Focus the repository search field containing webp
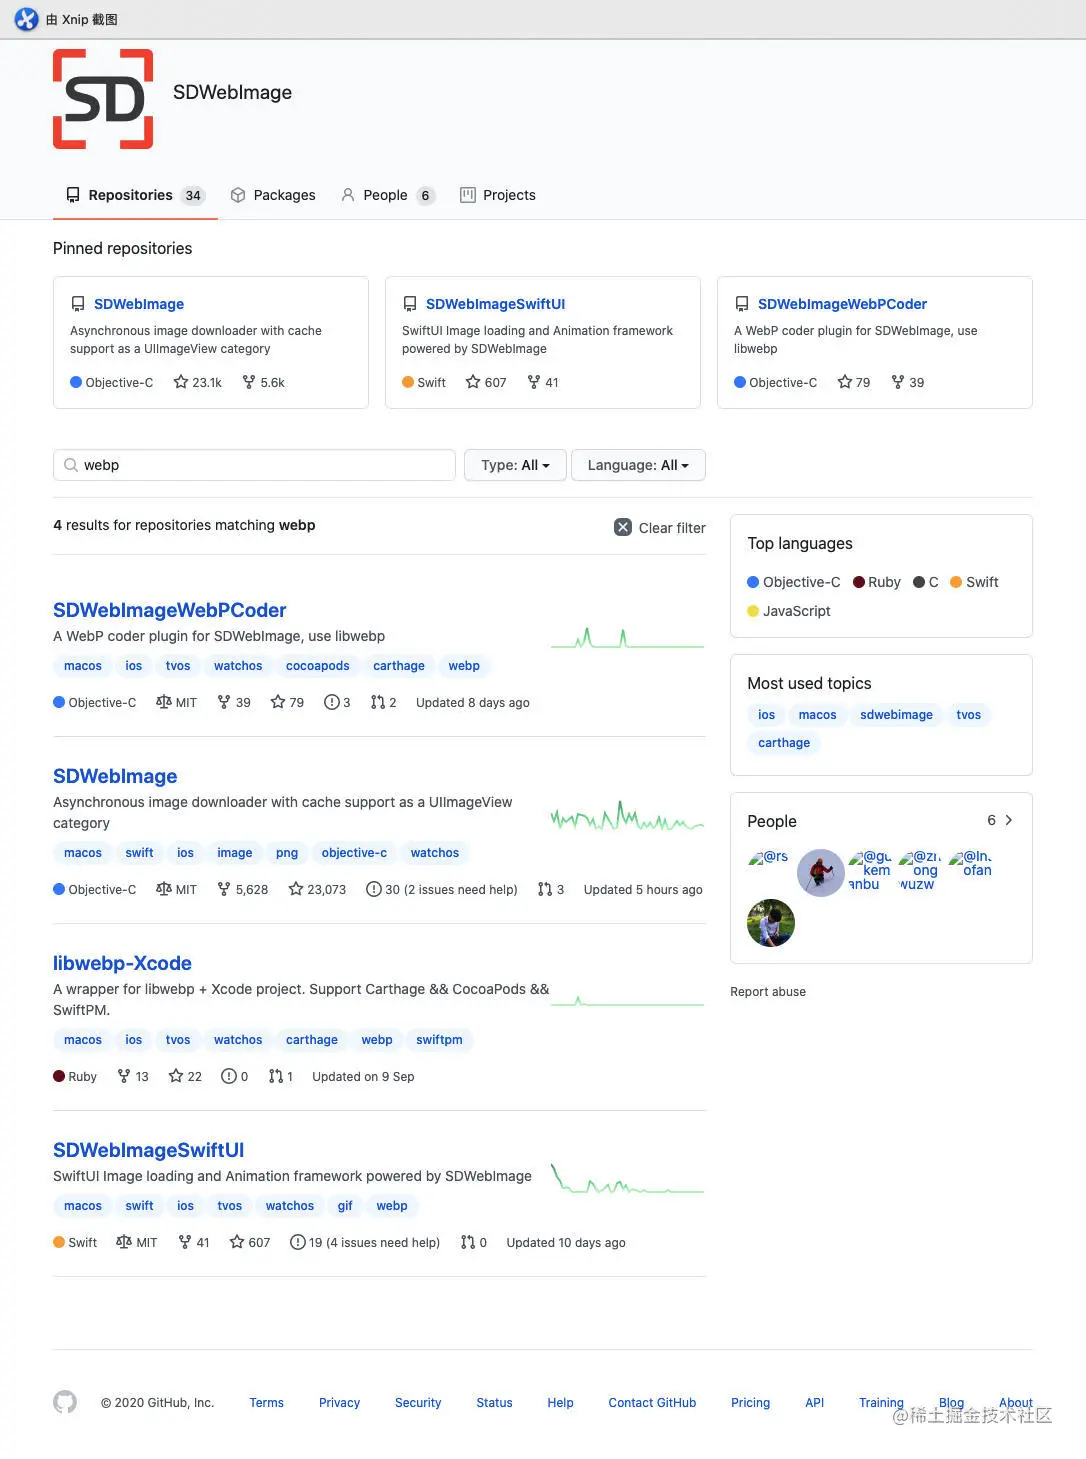Image resolution: width=1086 pixels, height=1459 pixels. click(254, 465)
